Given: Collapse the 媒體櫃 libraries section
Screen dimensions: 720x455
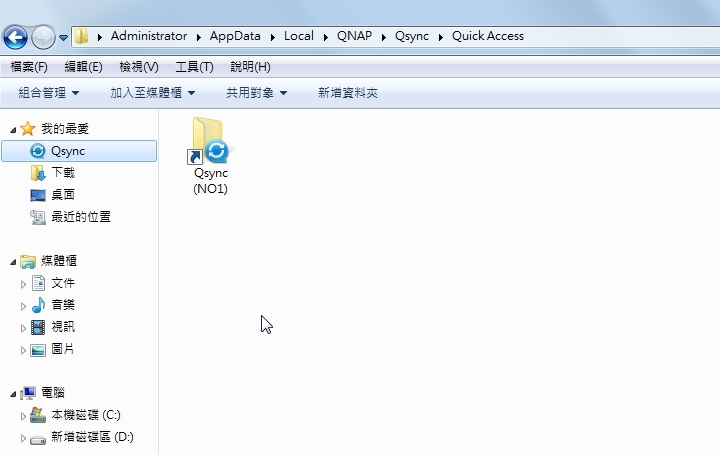Looking at the screenshot, I should point(13,262).
